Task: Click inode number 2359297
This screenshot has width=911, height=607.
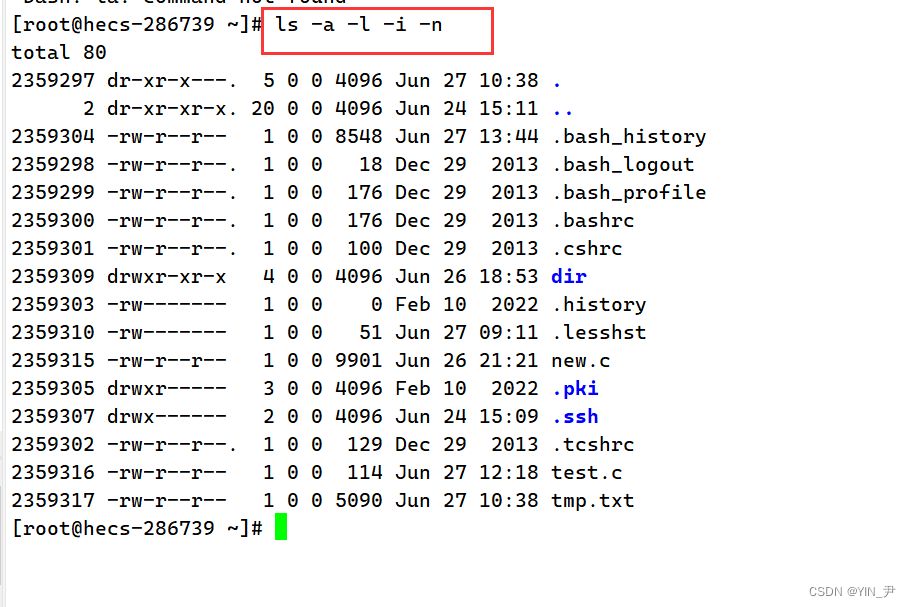Action: (53, 80)
